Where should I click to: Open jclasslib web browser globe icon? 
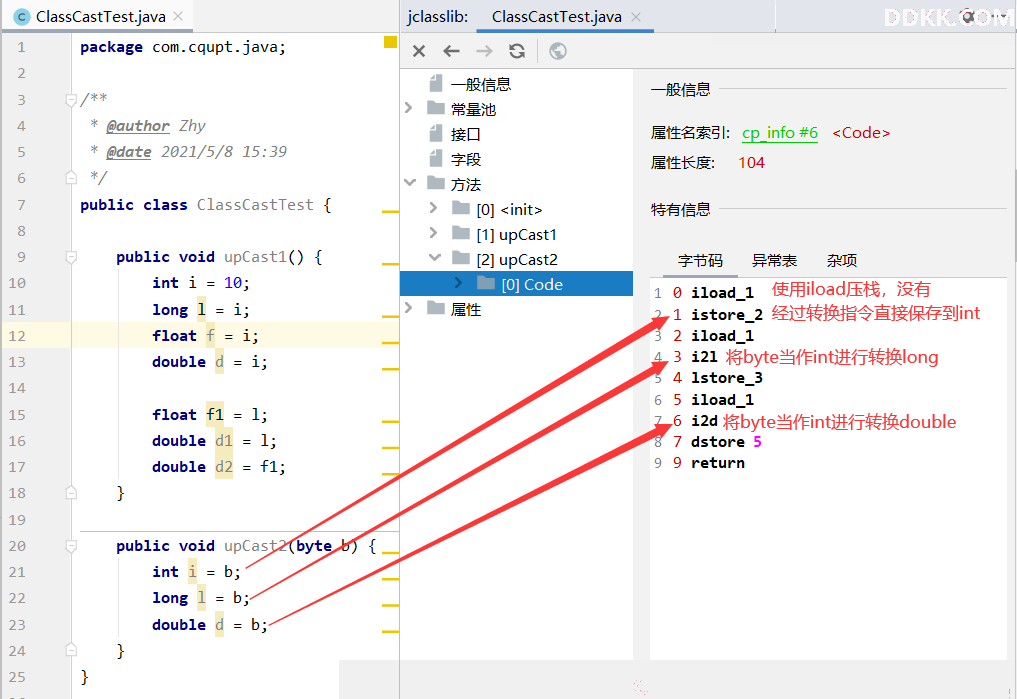[x=558, y=51]
